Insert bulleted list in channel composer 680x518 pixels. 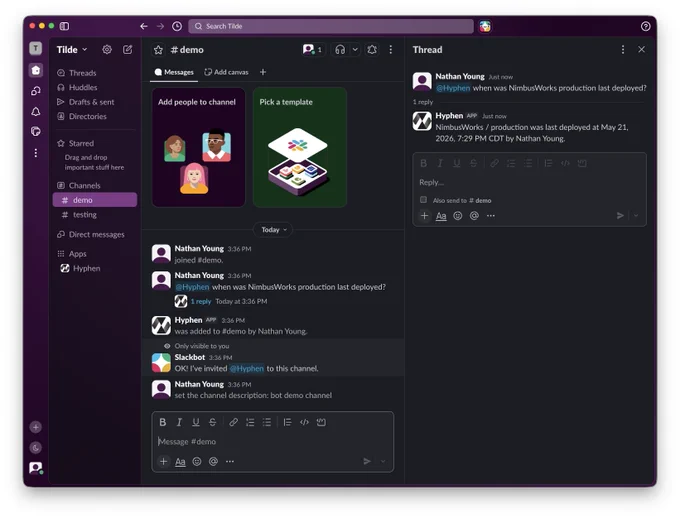coord(267,422)
